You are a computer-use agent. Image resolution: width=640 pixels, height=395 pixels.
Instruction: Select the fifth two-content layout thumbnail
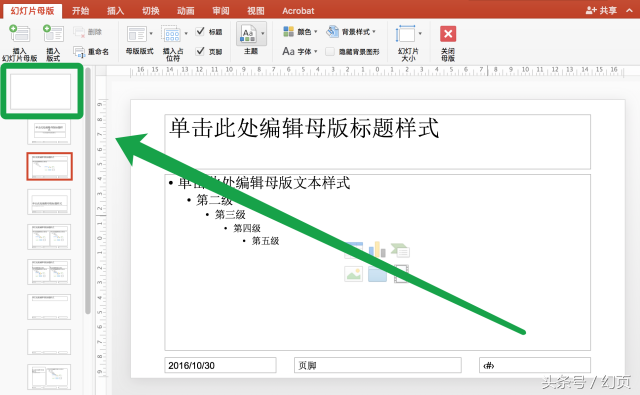click(x=49, y=237)
